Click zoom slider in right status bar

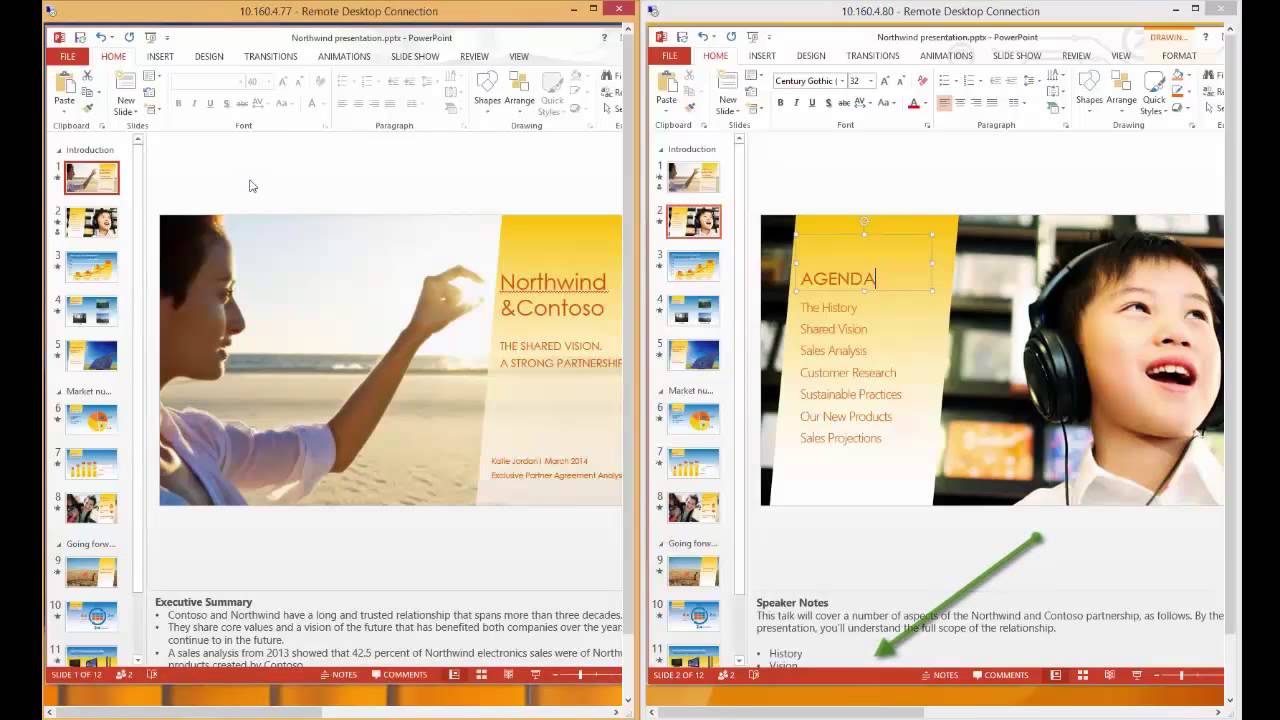1182,675
